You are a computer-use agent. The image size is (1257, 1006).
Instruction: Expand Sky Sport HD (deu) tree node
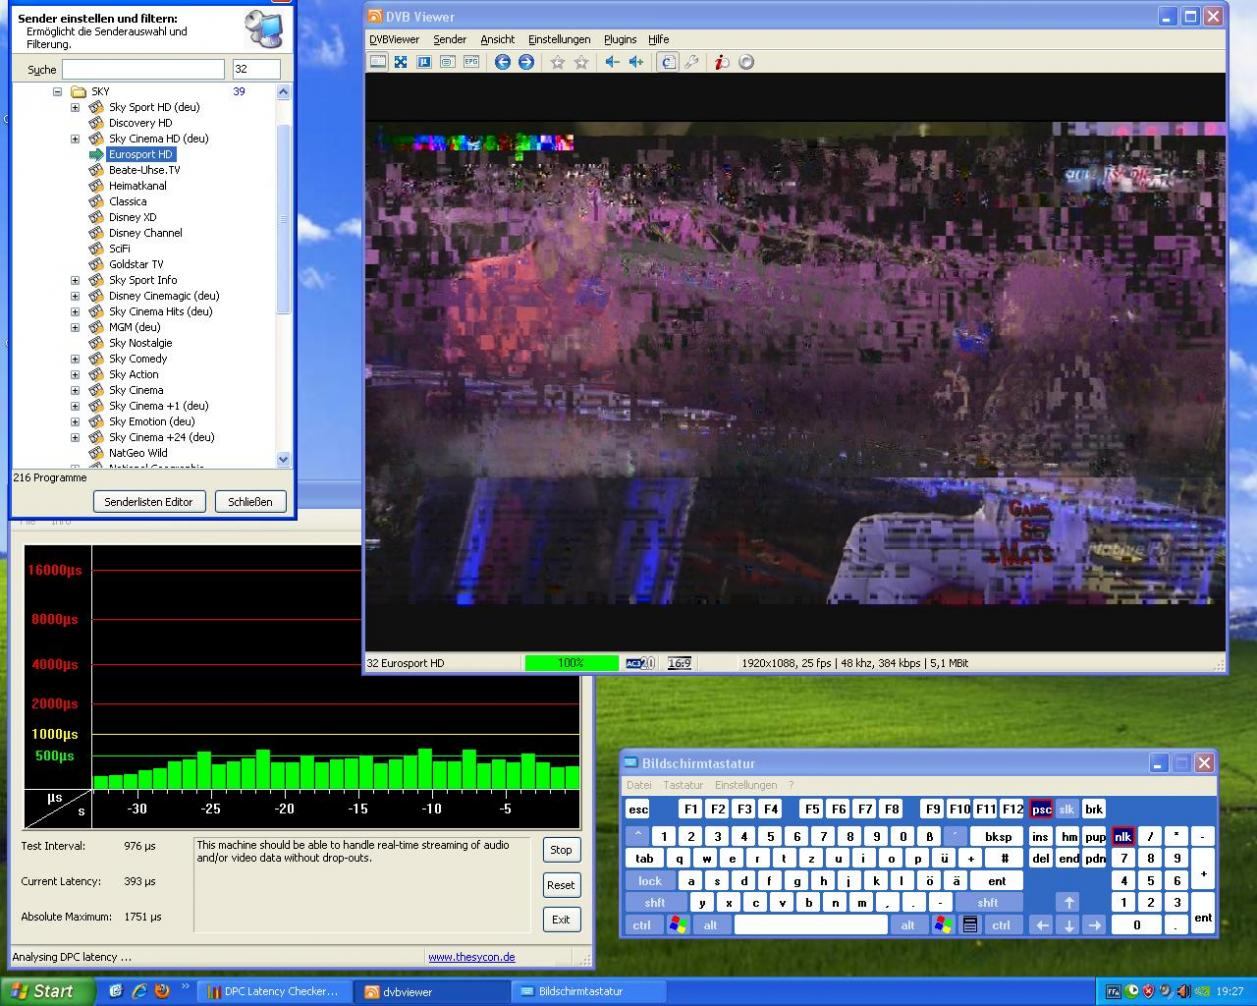75,108
